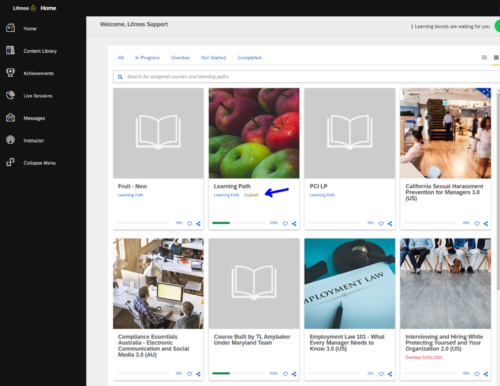Favorite the Employment Law 101 card
This screenshot has width=500, height=386.
pyautogui.click(x=381, y=374)
